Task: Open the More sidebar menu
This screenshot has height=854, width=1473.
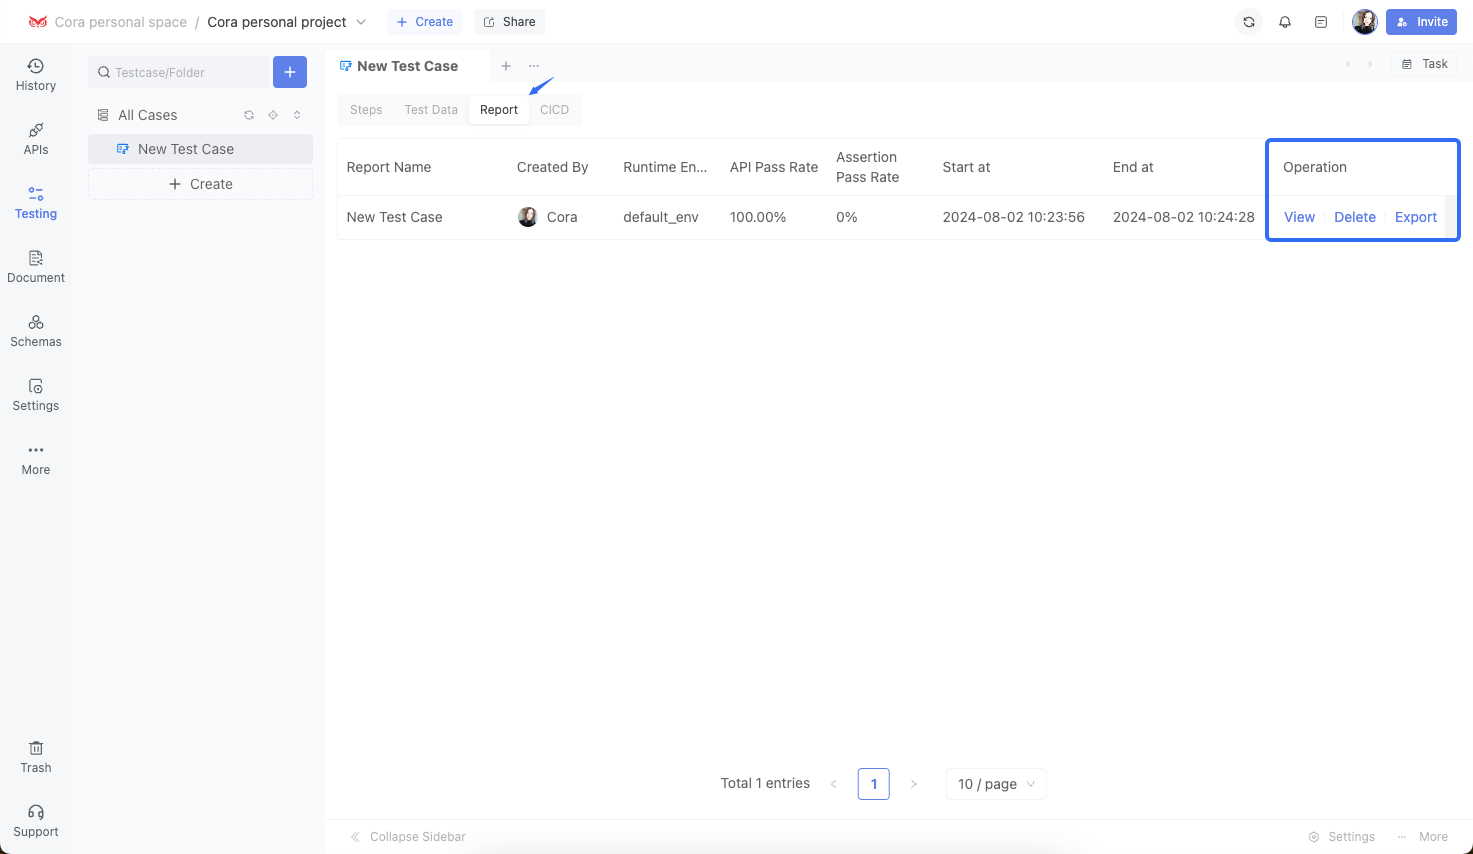Action: 36,459
